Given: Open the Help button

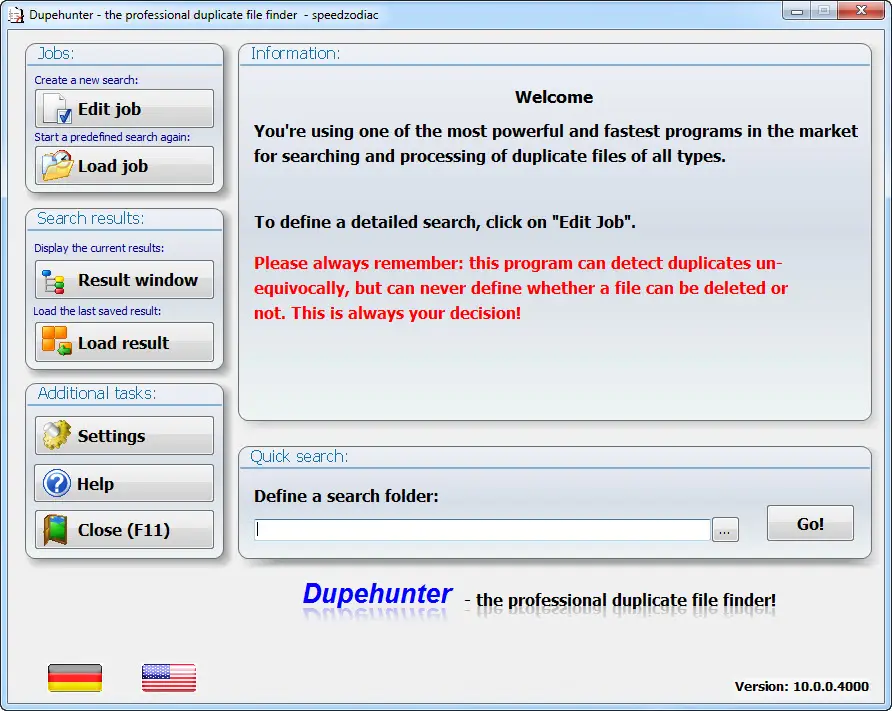Looking at the screenshot, I should click(124, 483).
